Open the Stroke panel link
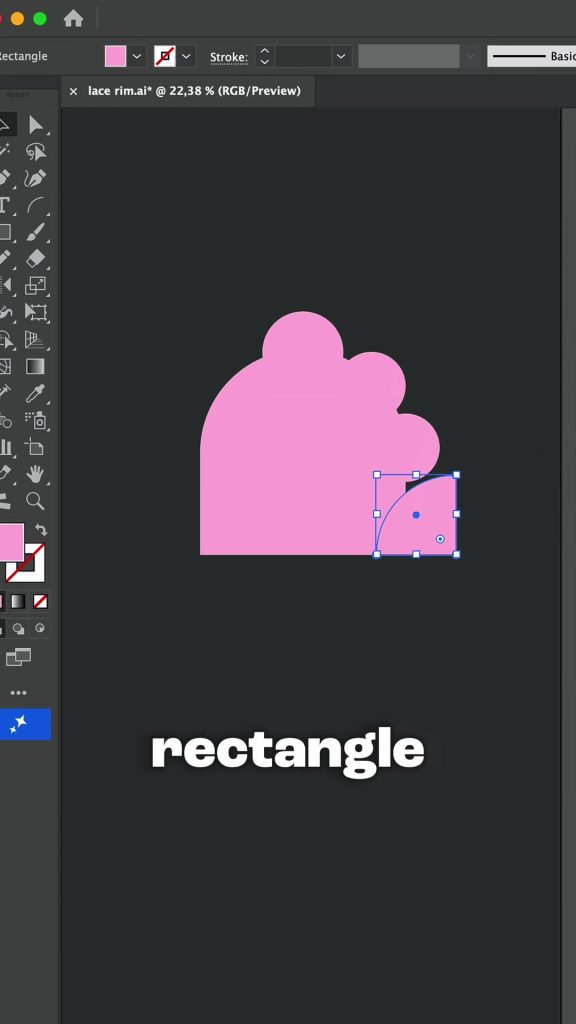Screen dimensions: 576x1024 tap(229, 57)
